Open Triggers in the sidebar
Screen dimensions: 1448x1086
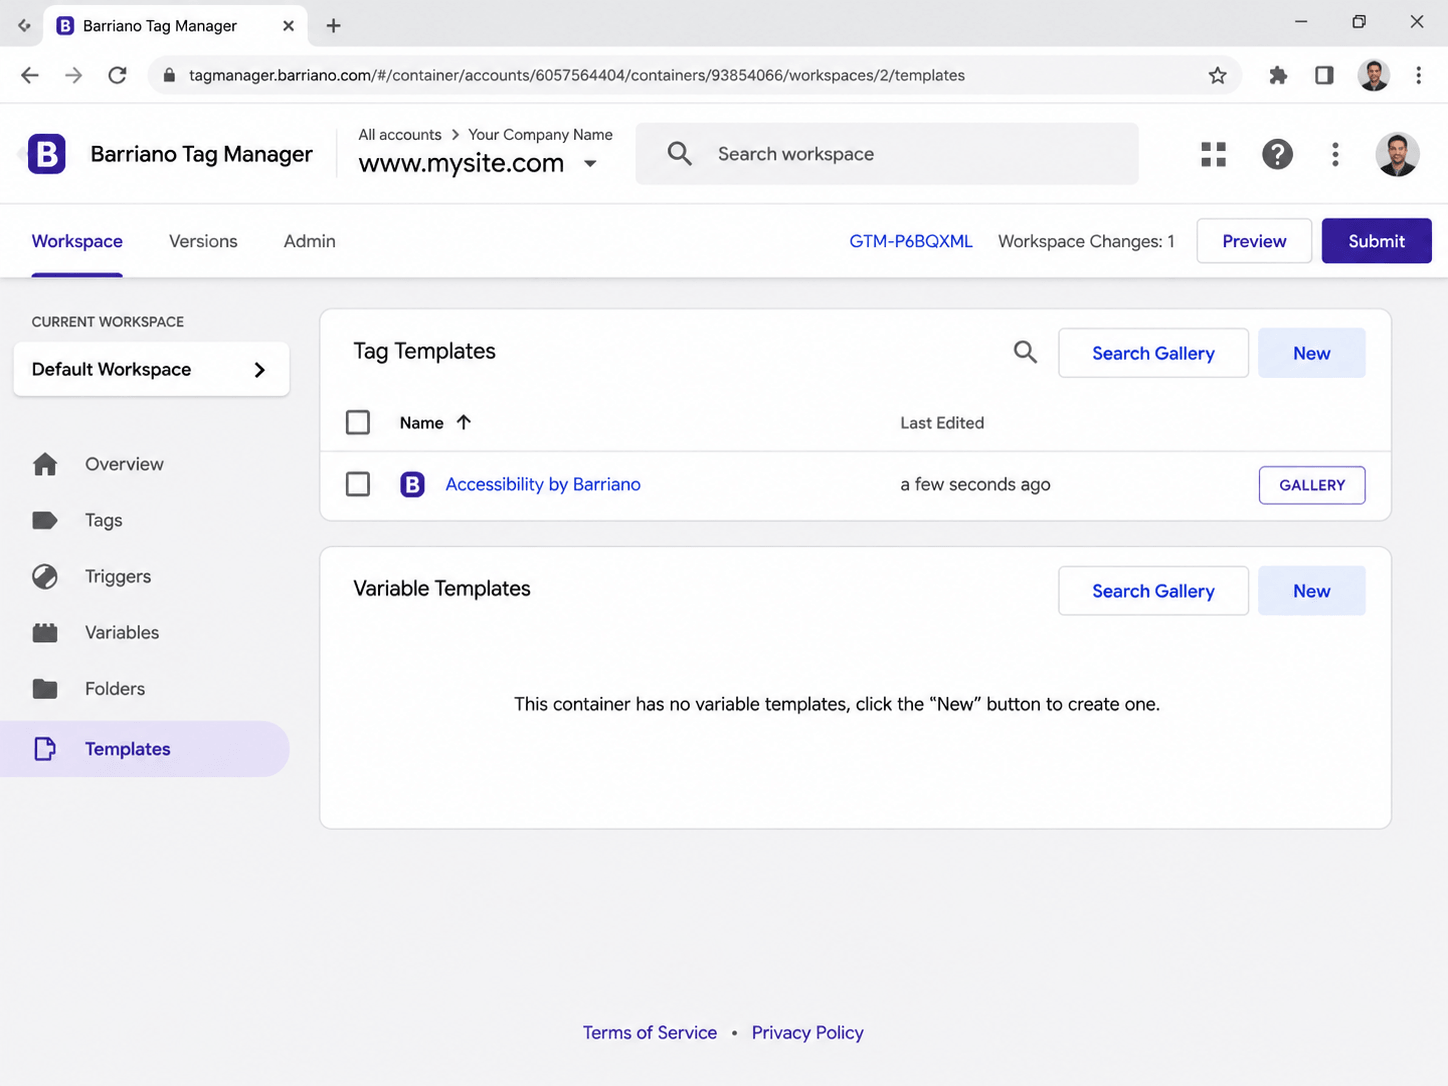tap(118, 576)
